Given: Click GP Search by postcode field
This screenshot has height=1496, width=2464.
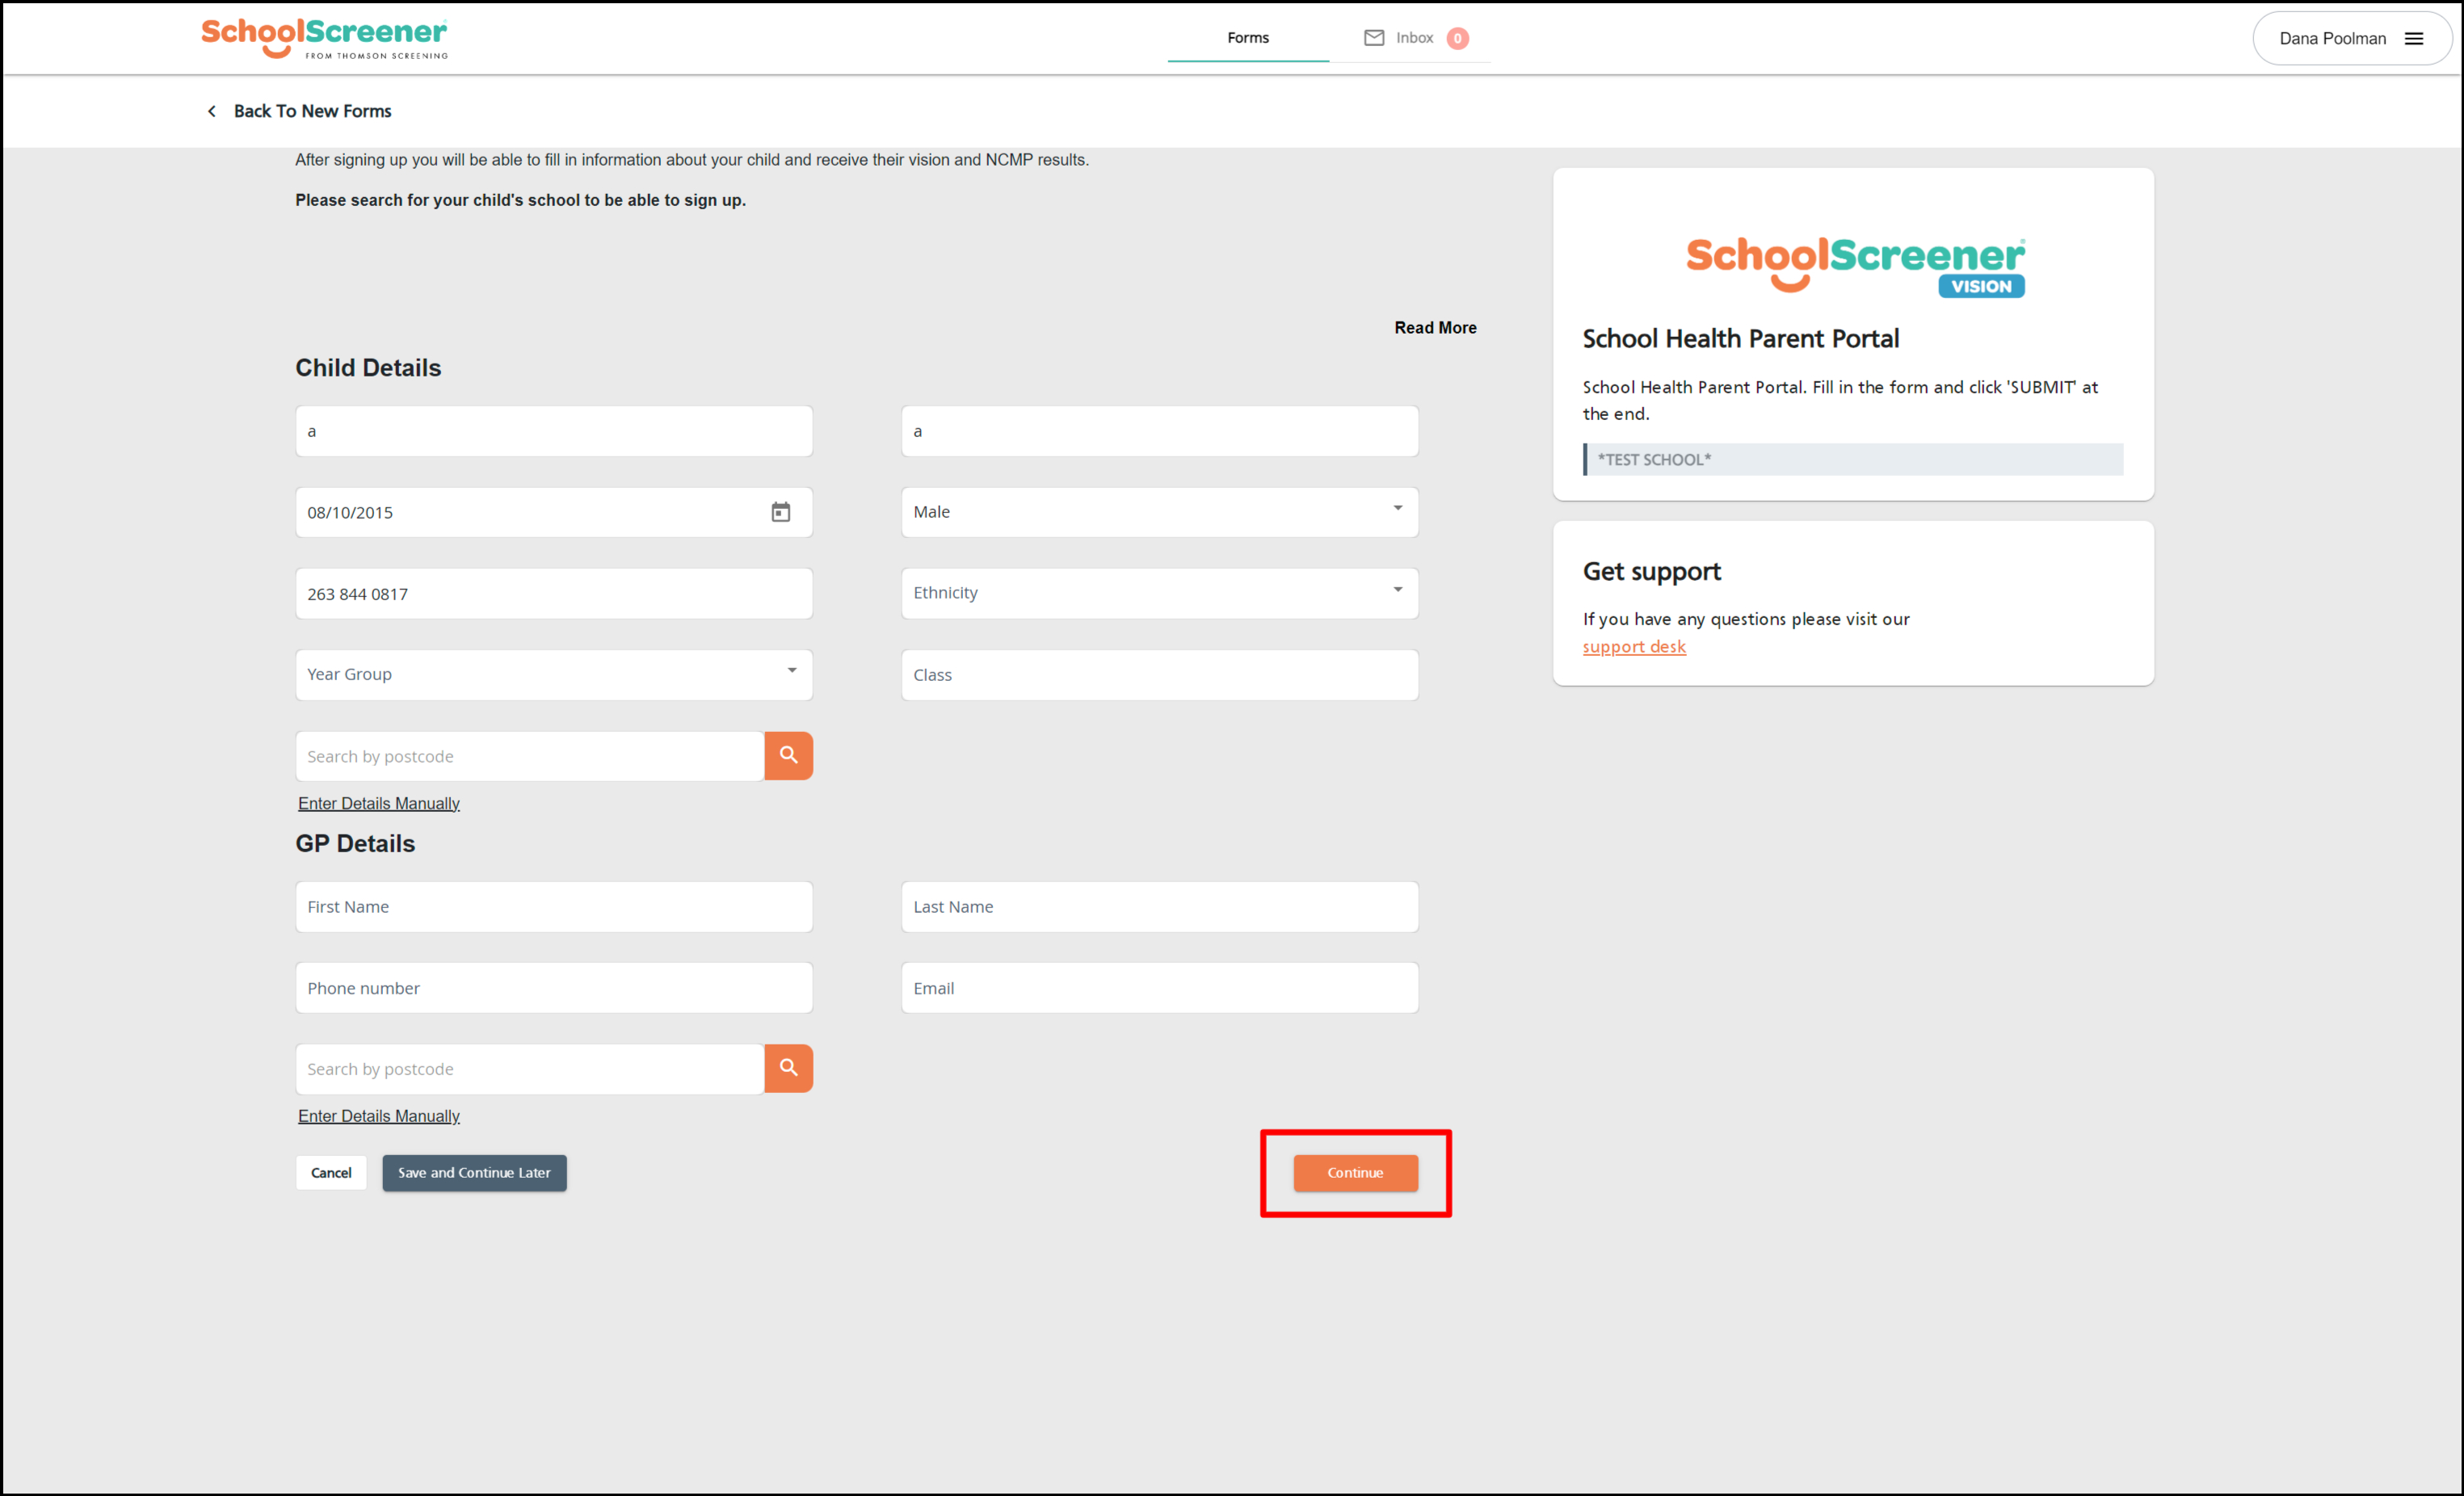Looking at the screenshot, I should tap(530, 1069).
